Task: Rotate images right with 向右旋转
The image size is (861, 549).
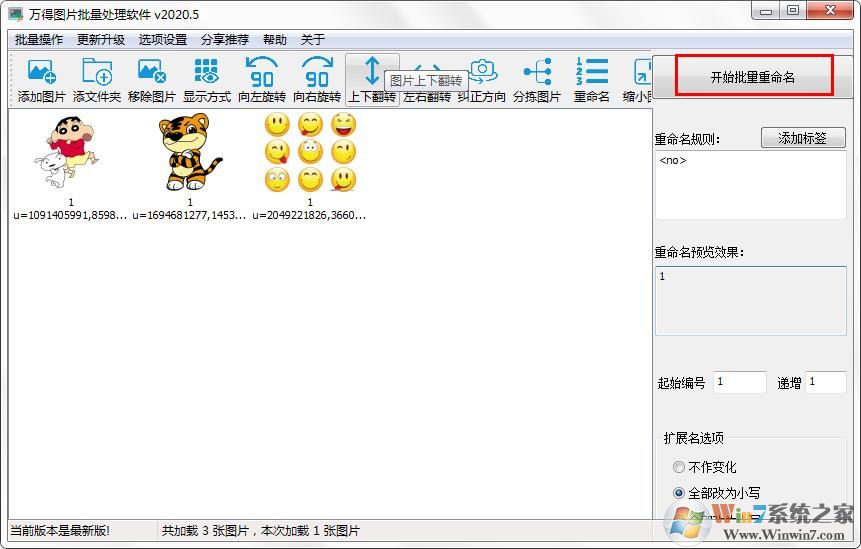Action: pos(317,80)
